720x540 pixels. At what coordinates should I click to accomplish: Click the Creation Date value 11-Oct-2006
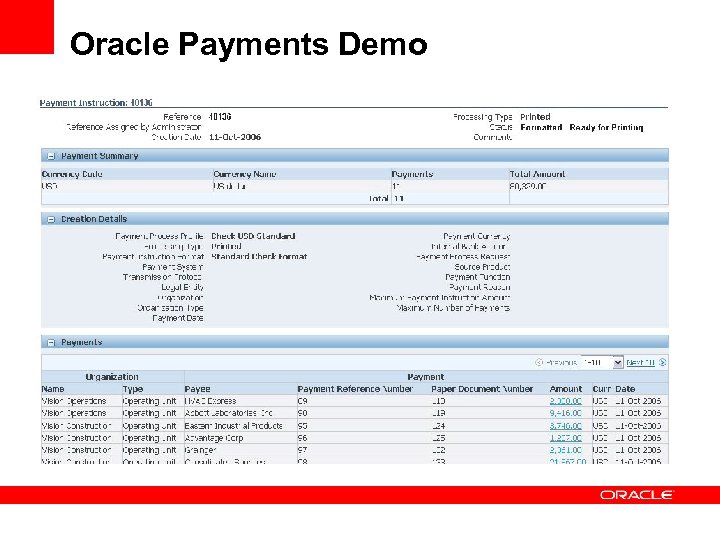tap(235, 137)
